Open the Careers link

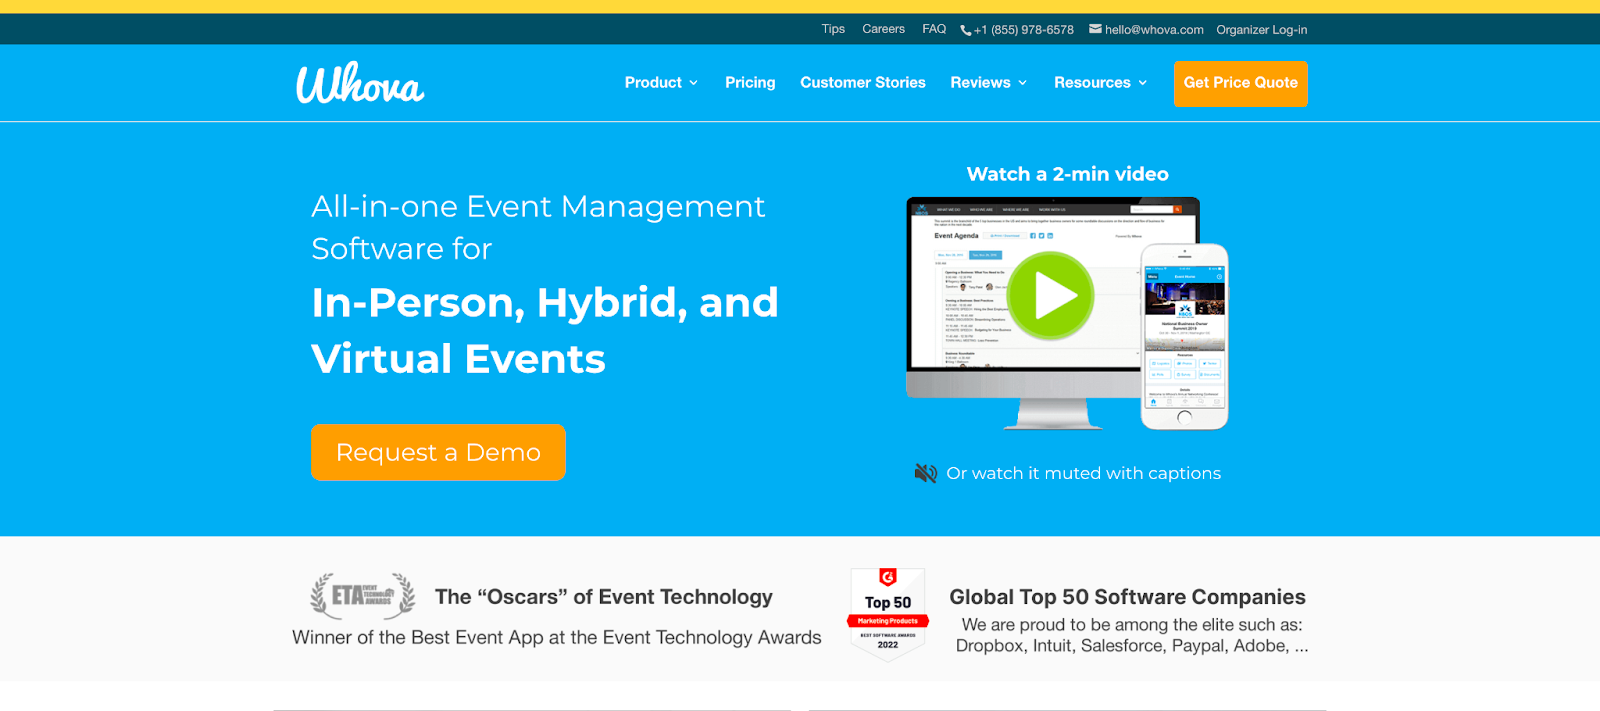[x=883, y=29]
